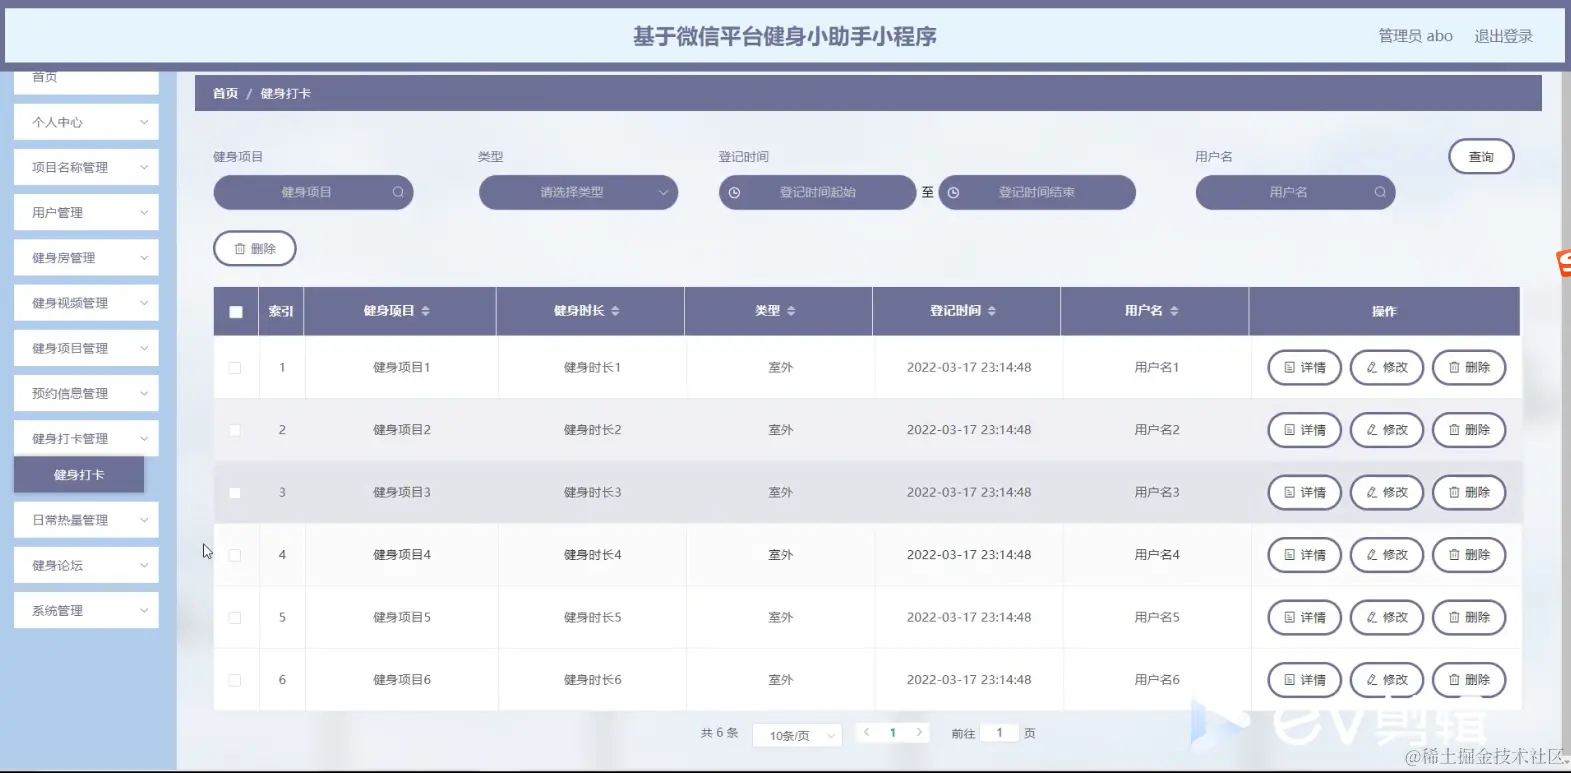Open 详情 for 健身项目4 row

1305,555
